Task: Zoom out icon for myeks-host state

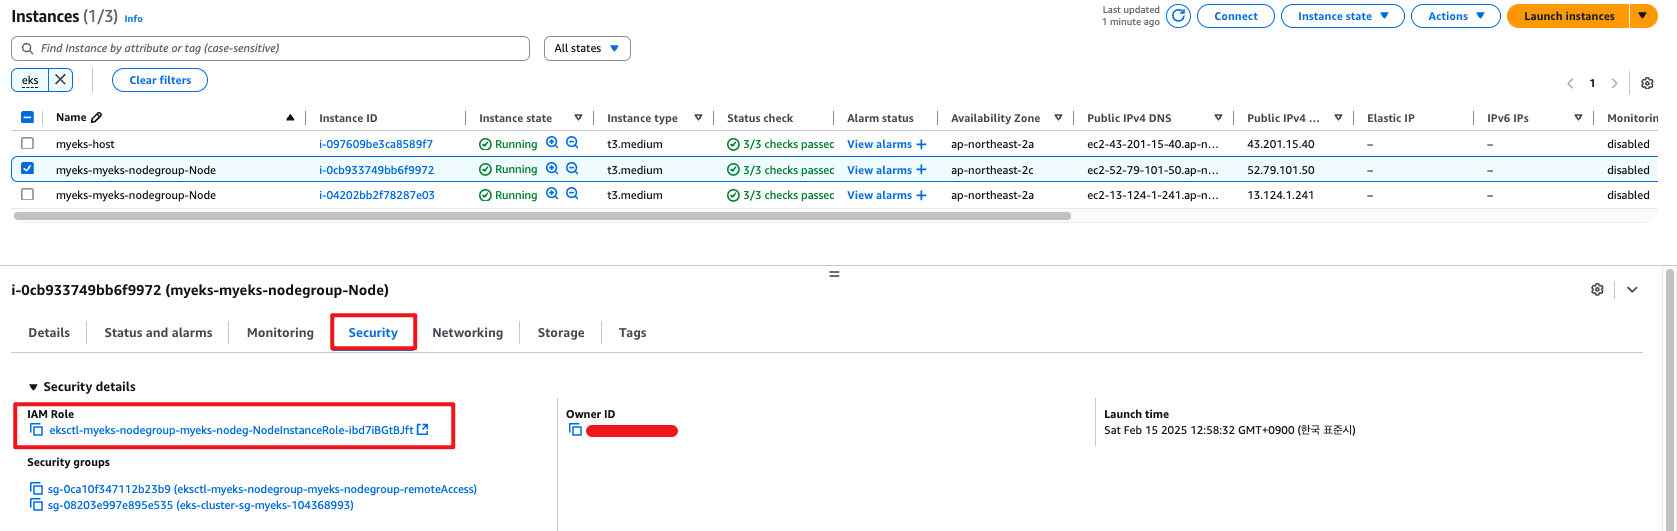Action: (572, 143)
